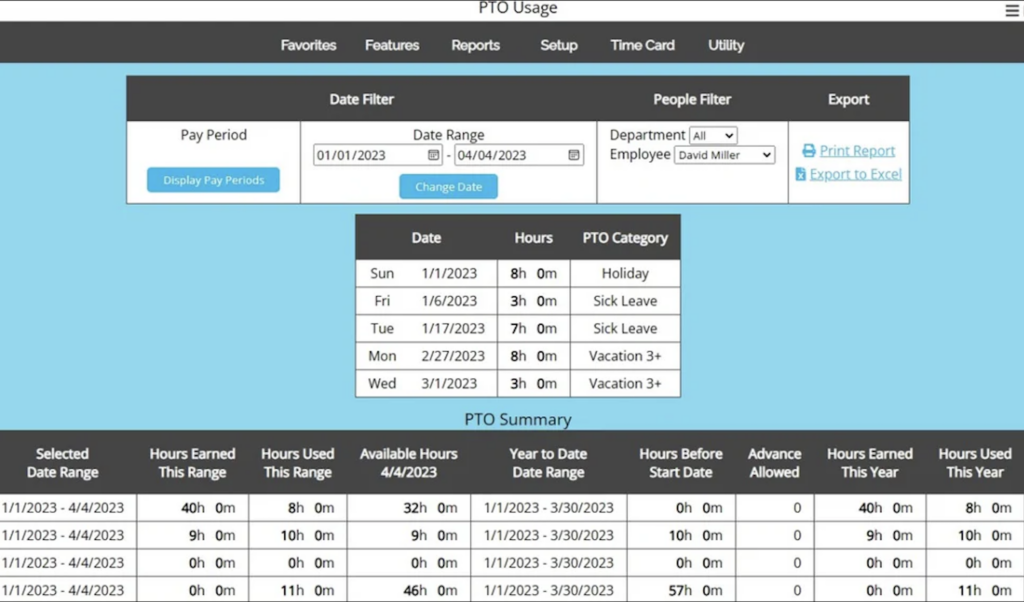Screen dimensions: 1024x602
Task: Click the Display Pay Periods button
Action: 212,180
